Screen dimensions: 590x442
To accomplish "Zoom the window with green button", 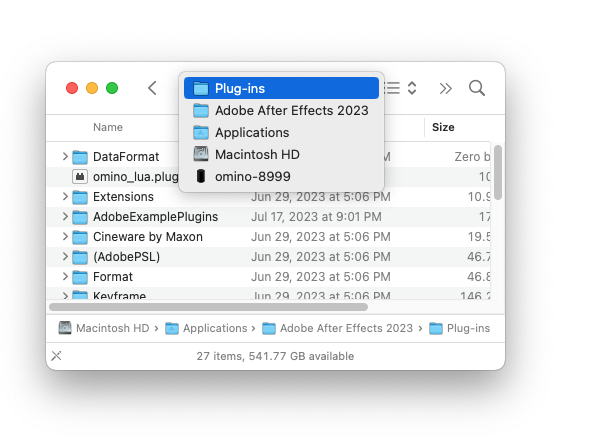I will 112,88.
